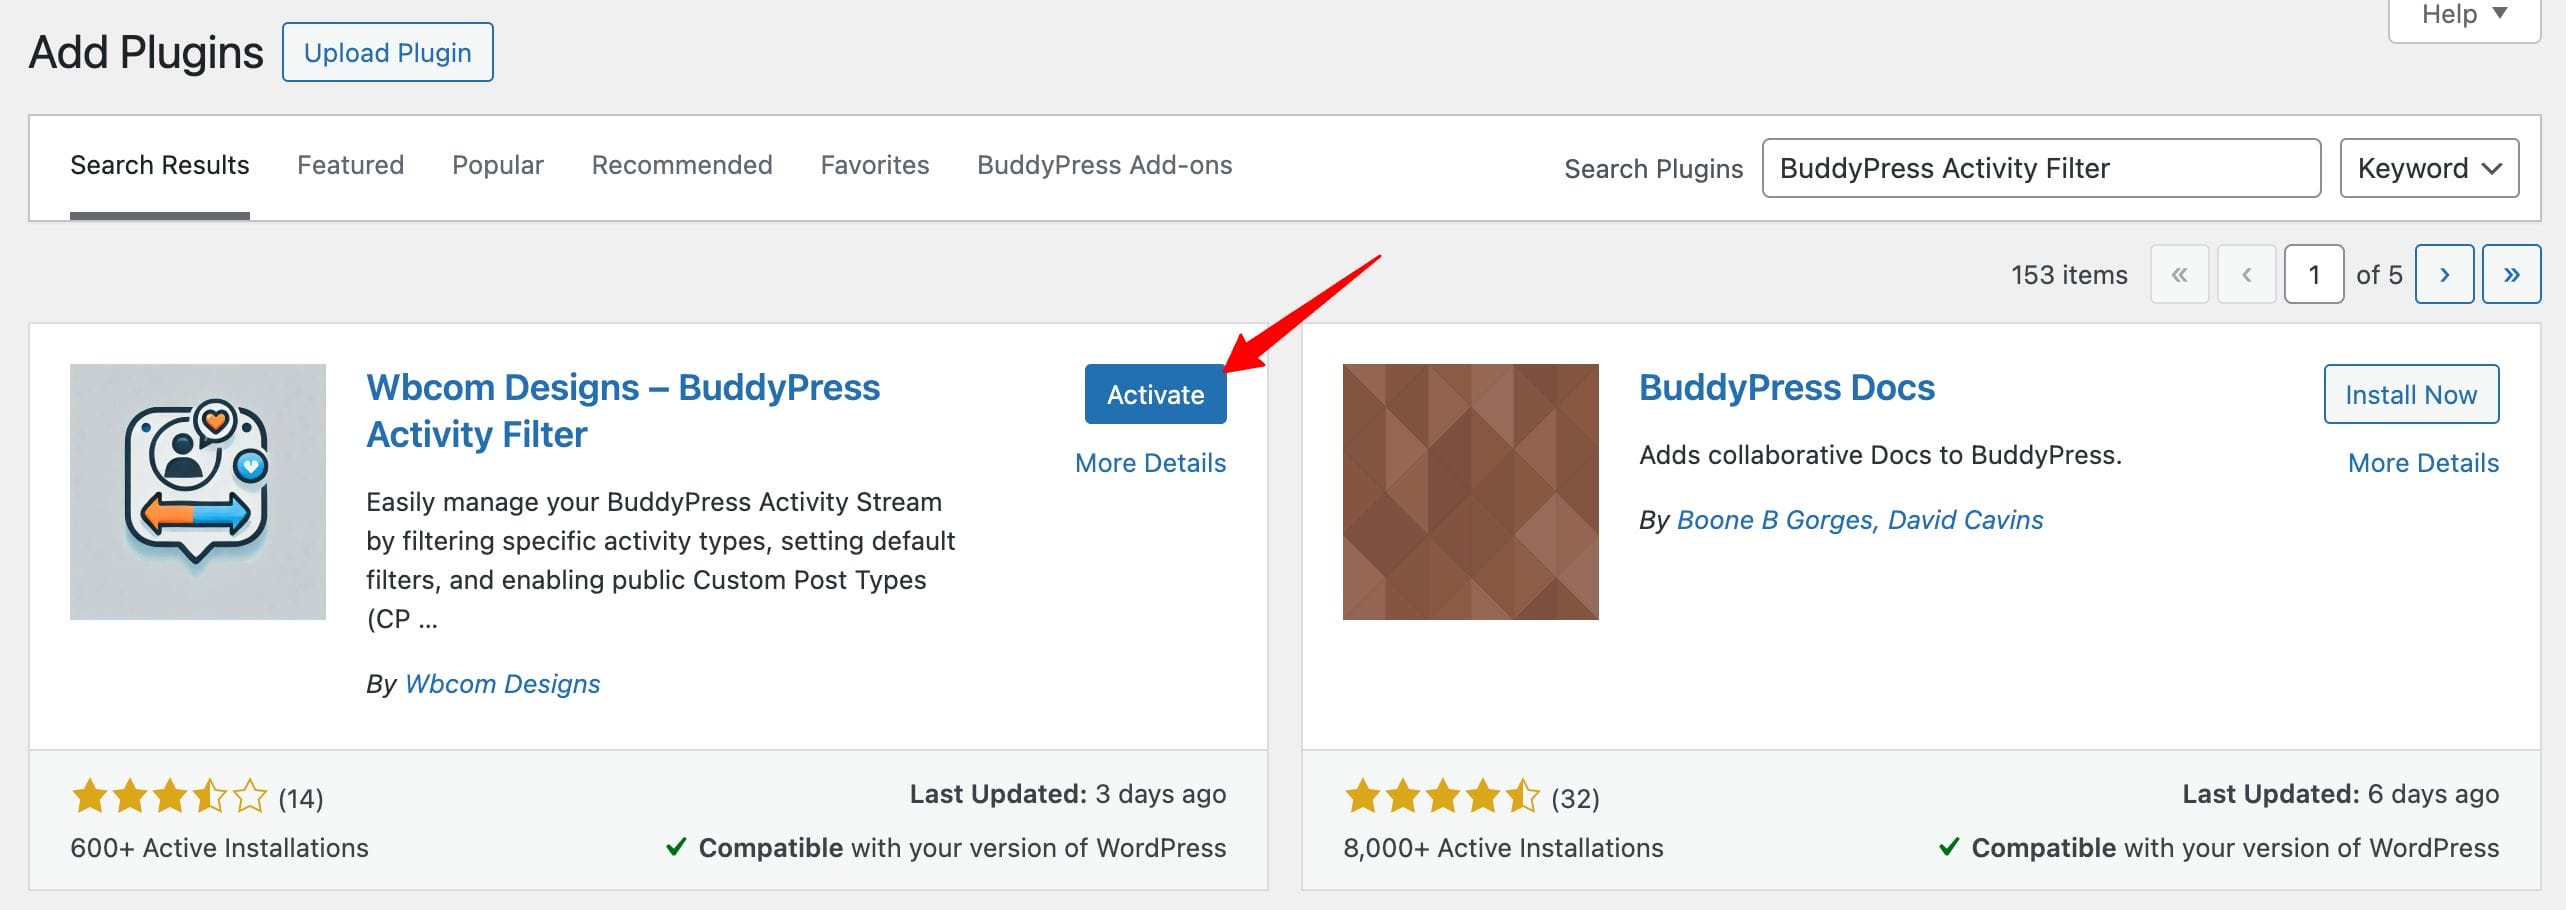Image resolution: width=2566 pixels, height=910 pixels.
Task: Click the BuddyPress Activity Filter plugin icon
Action: (x=198, y=492)
